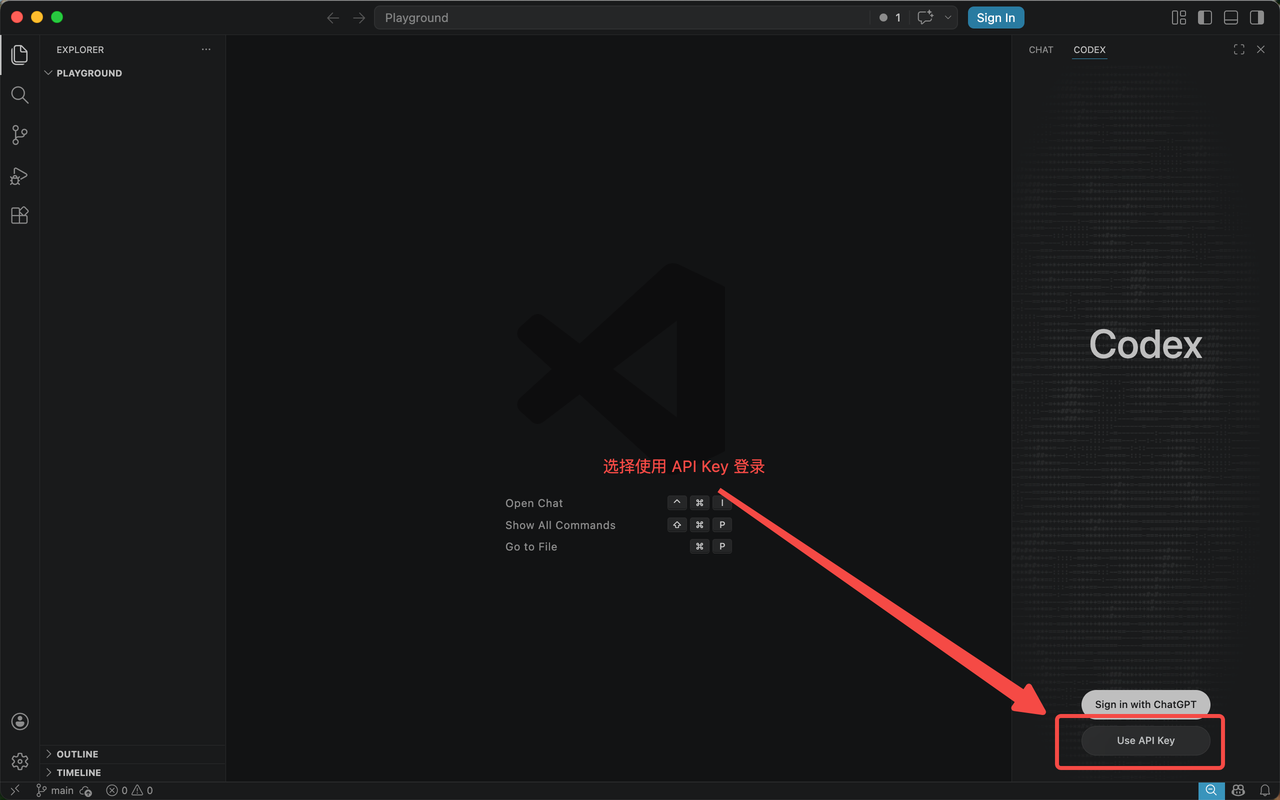Open notifications bell in status bar
The width and height of the screenshot is (1280, 800).
tap(1264, 790)
